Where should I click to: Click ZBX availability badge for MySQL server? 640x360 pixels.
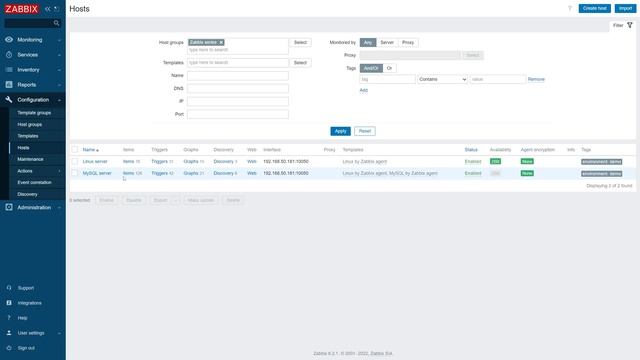click(x=495, y=173)
